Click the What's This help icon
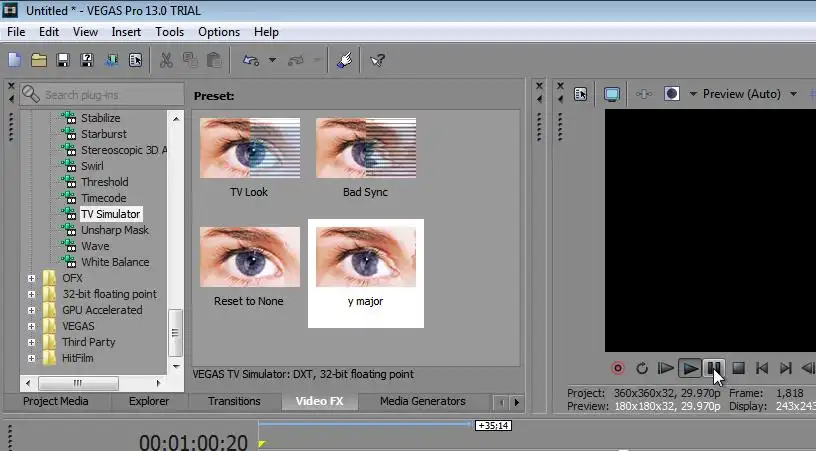Image resolution: width=816 pixels, height=451 pixels. tap(378, 60)
